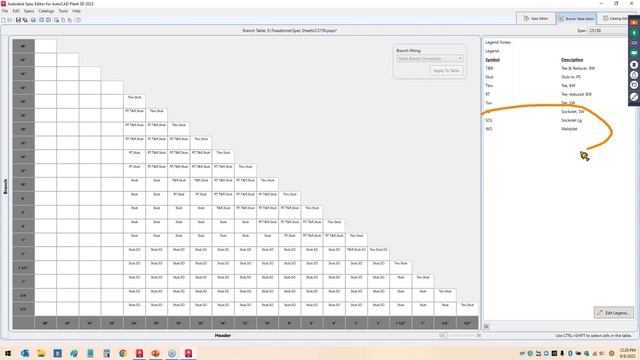Click the New file toolbar icon
The height and width of the screenshot is (360, 640).
(x=4, y=20)
